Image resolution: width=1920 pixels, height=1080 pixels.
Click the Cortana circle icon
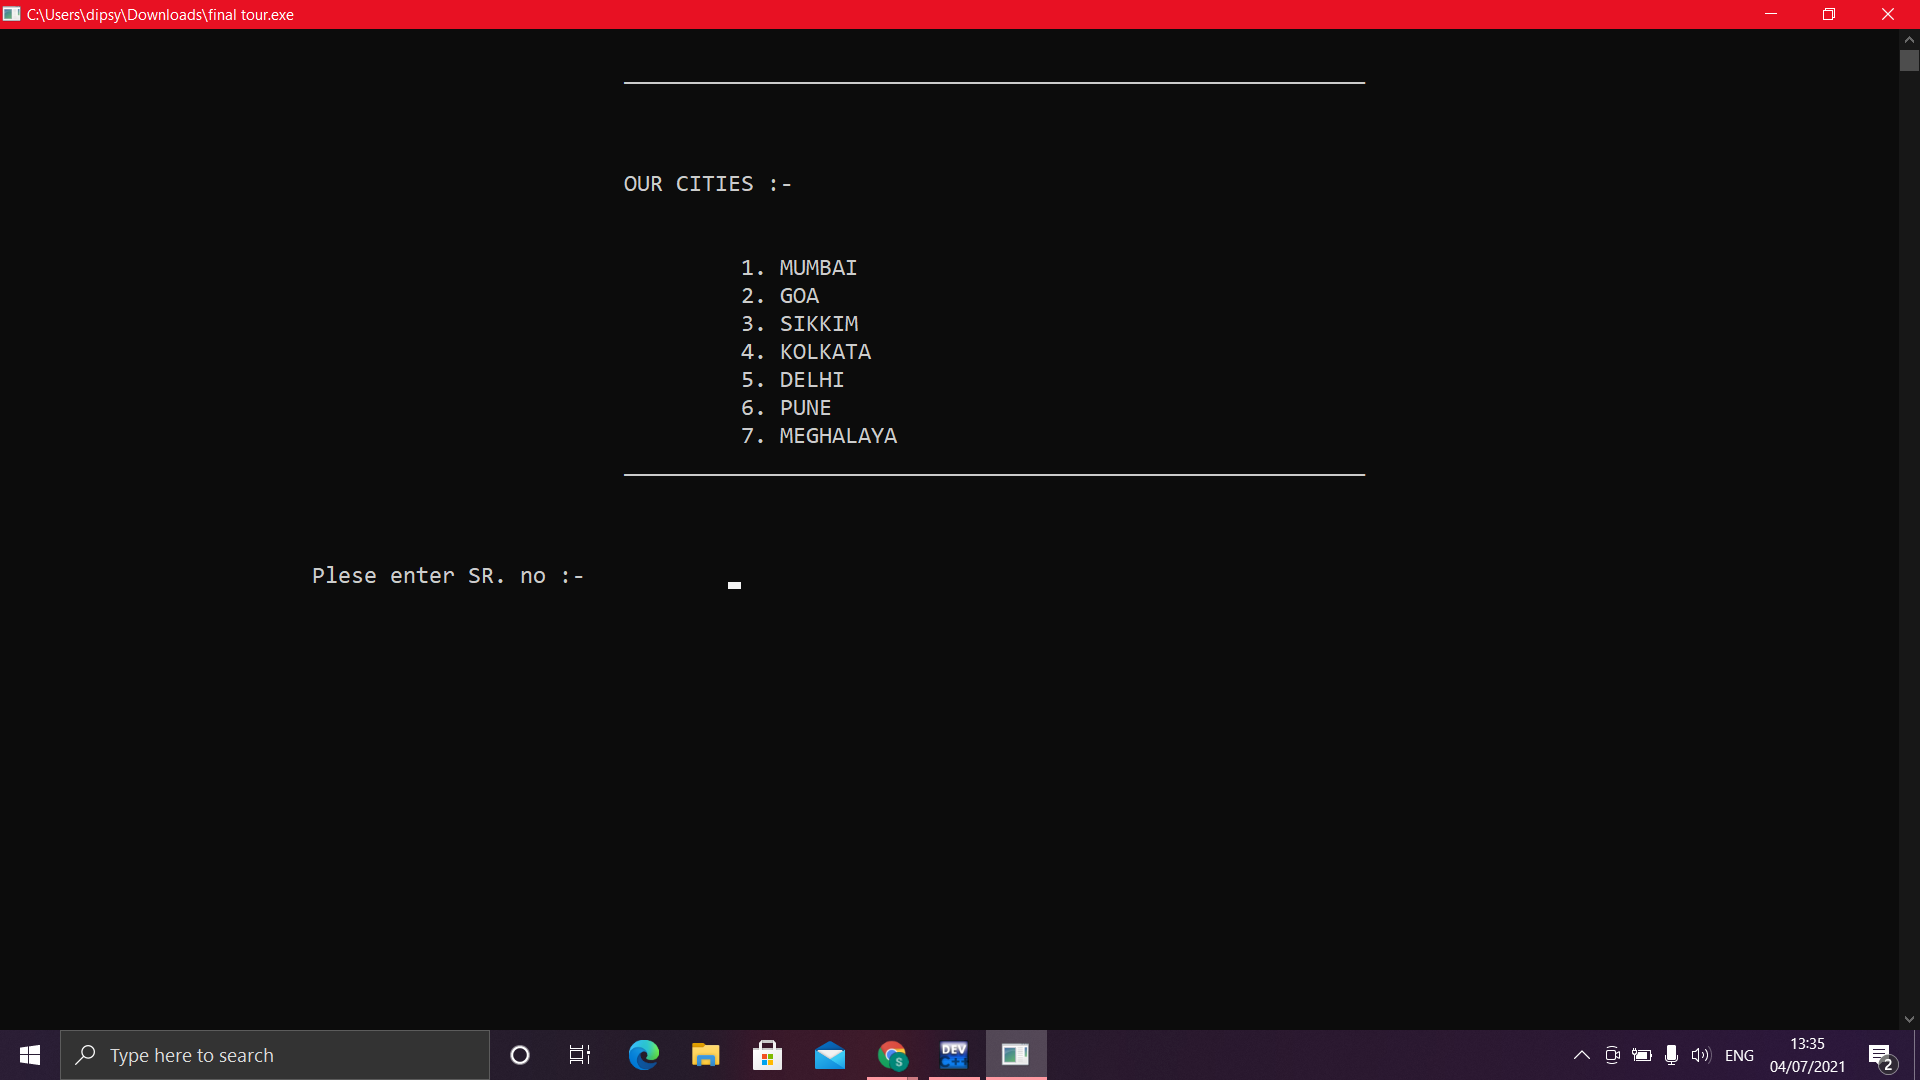click(x=519, y=1055)
